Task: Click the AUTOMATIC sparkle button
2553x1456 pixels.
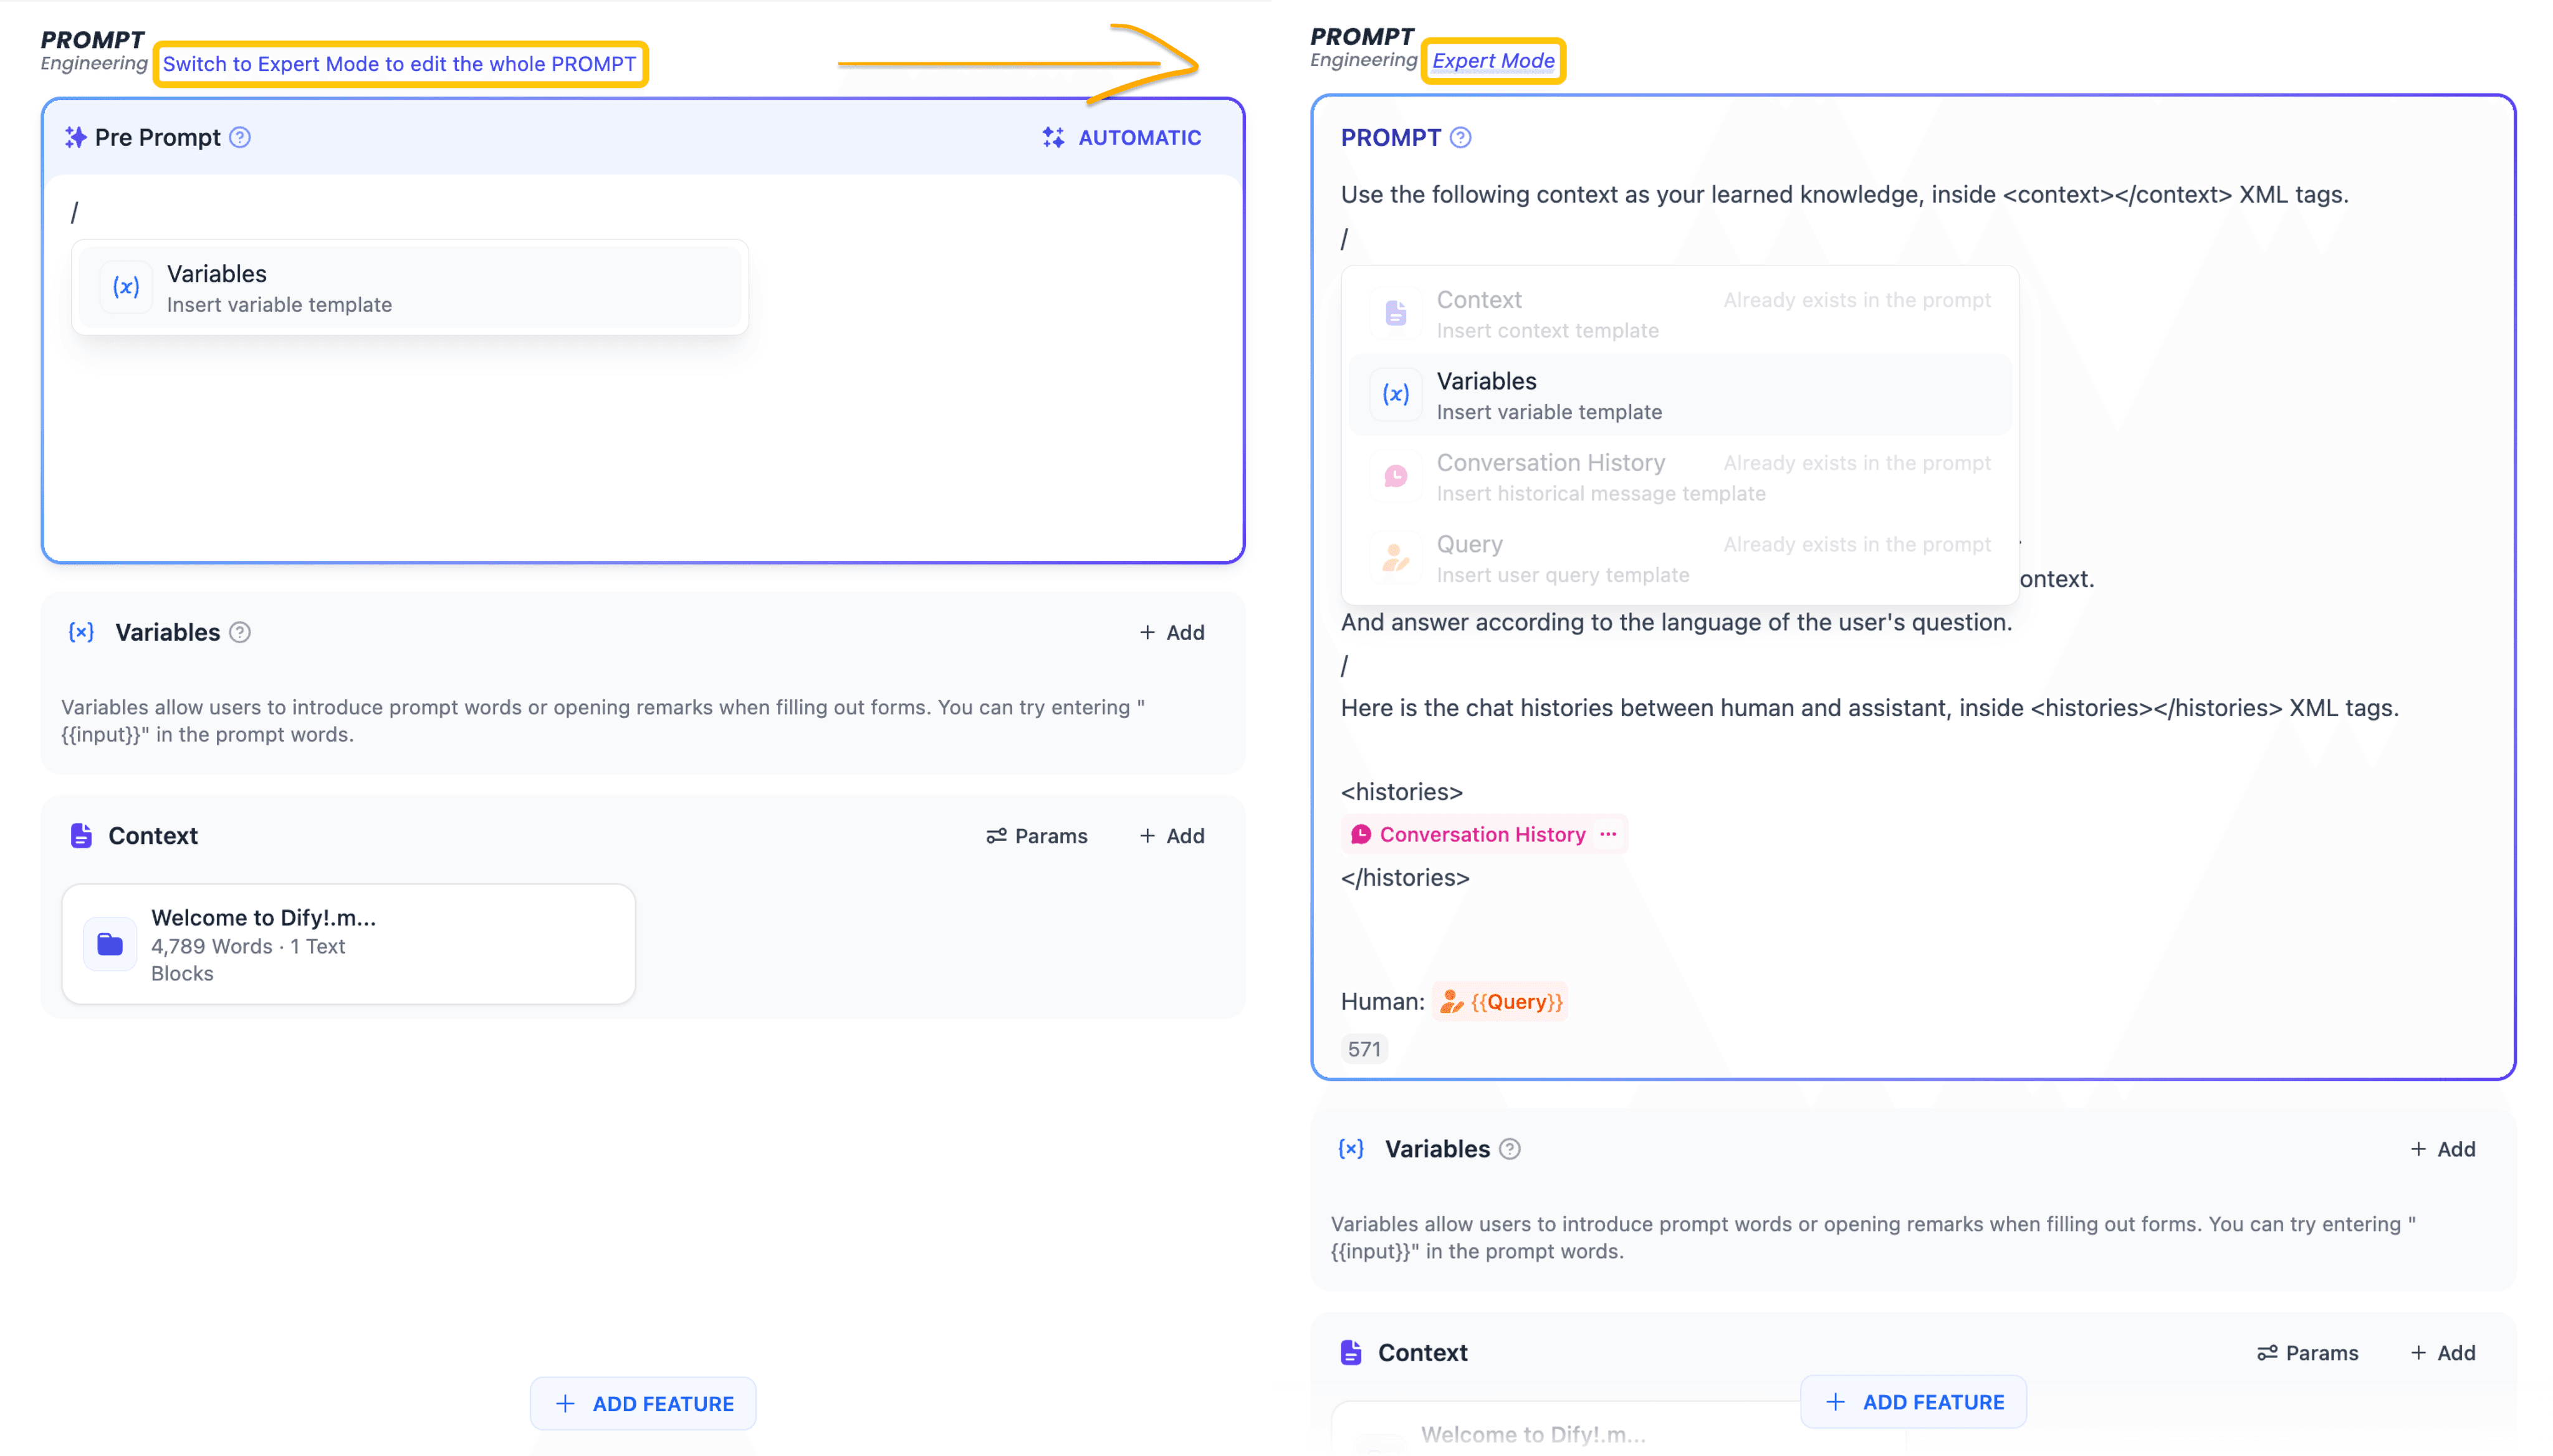Action: (1121, 137)
